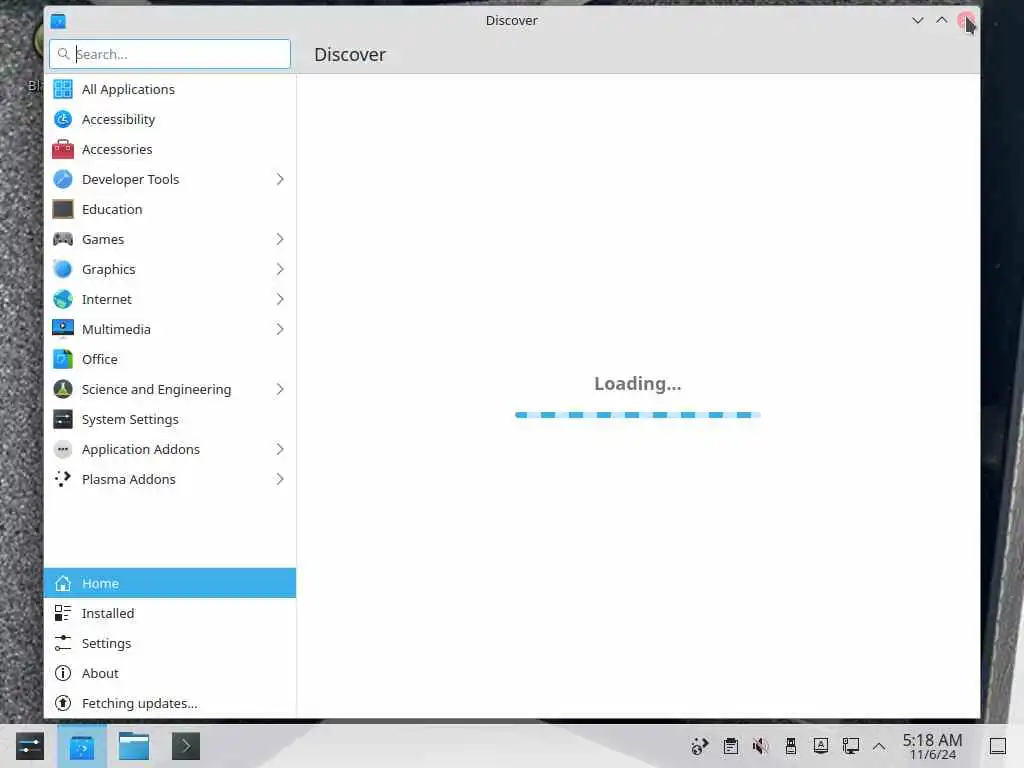Minimize the Discover window
This screenshot has height=768, width=1024.
[x=918, y=20]
